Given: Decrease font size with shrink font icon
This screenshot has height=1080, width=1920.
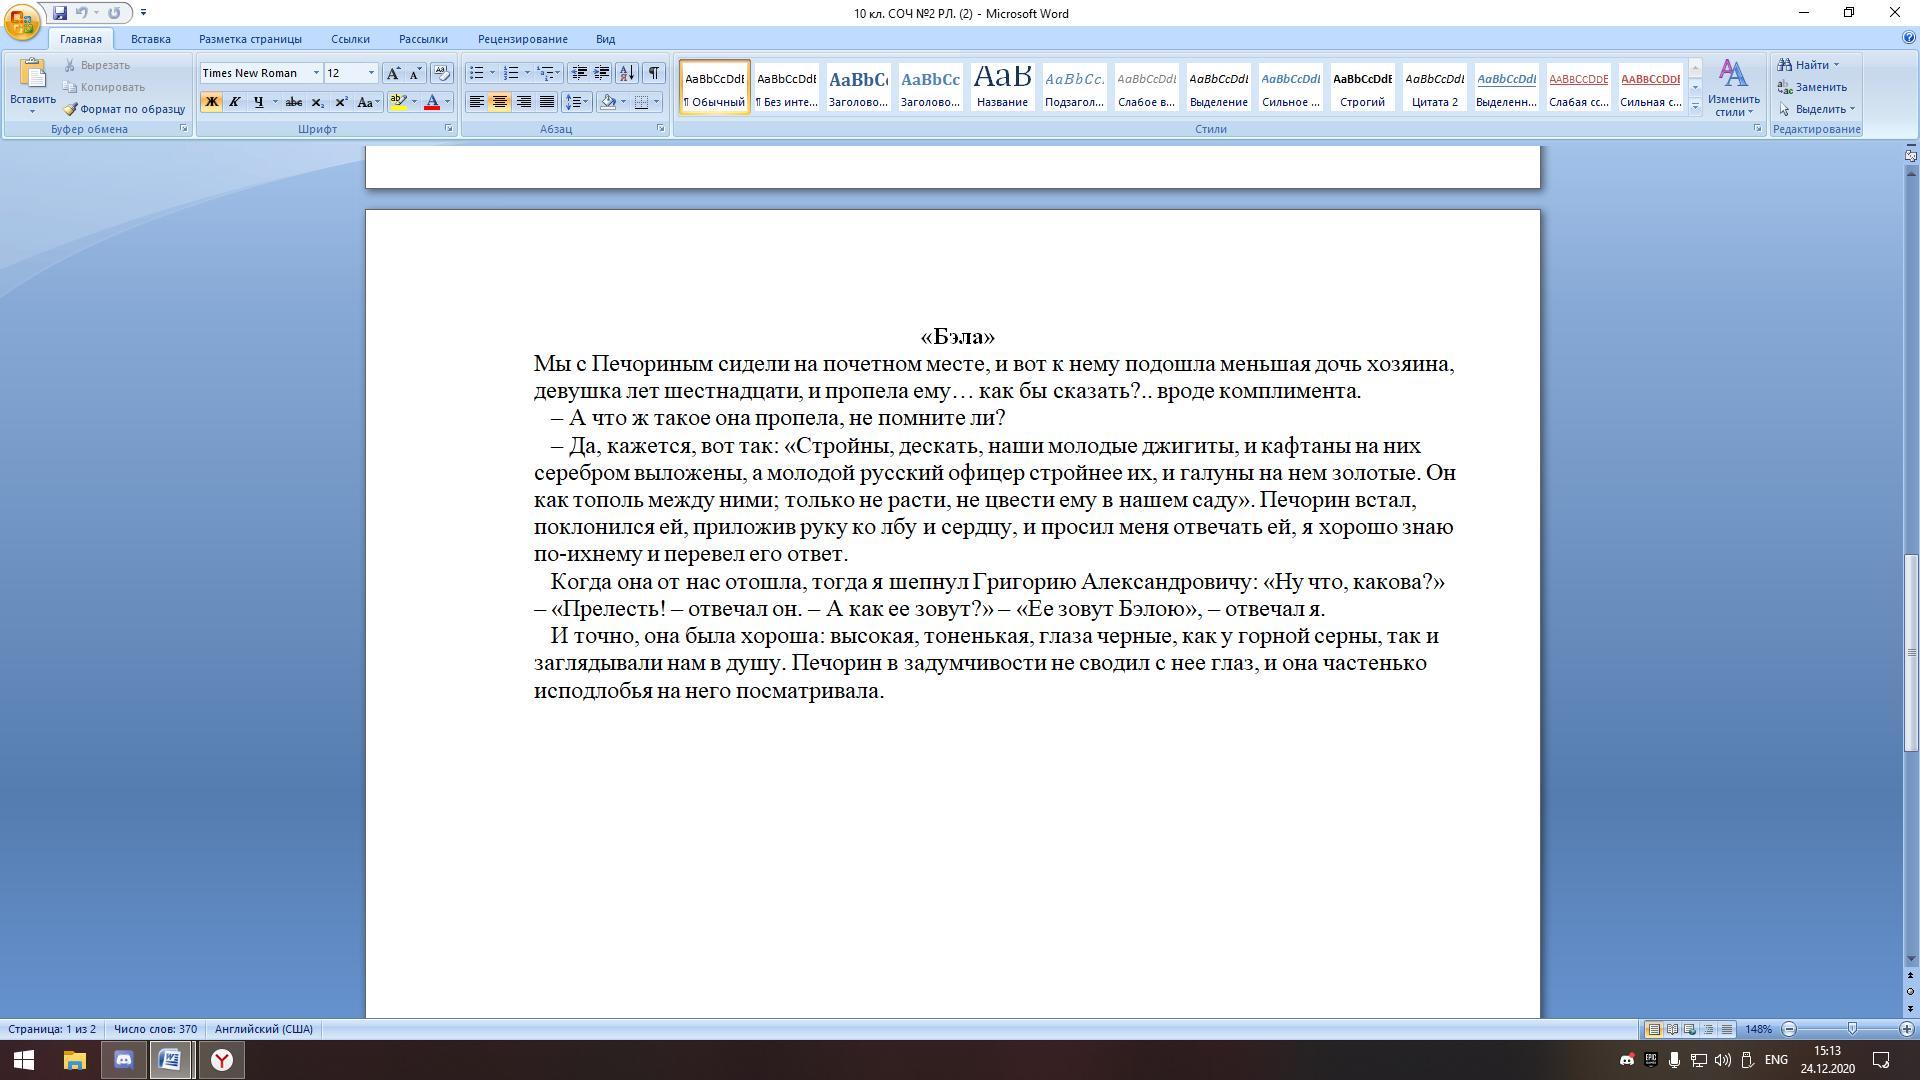Looking at the screenshot, I should 415,73.
